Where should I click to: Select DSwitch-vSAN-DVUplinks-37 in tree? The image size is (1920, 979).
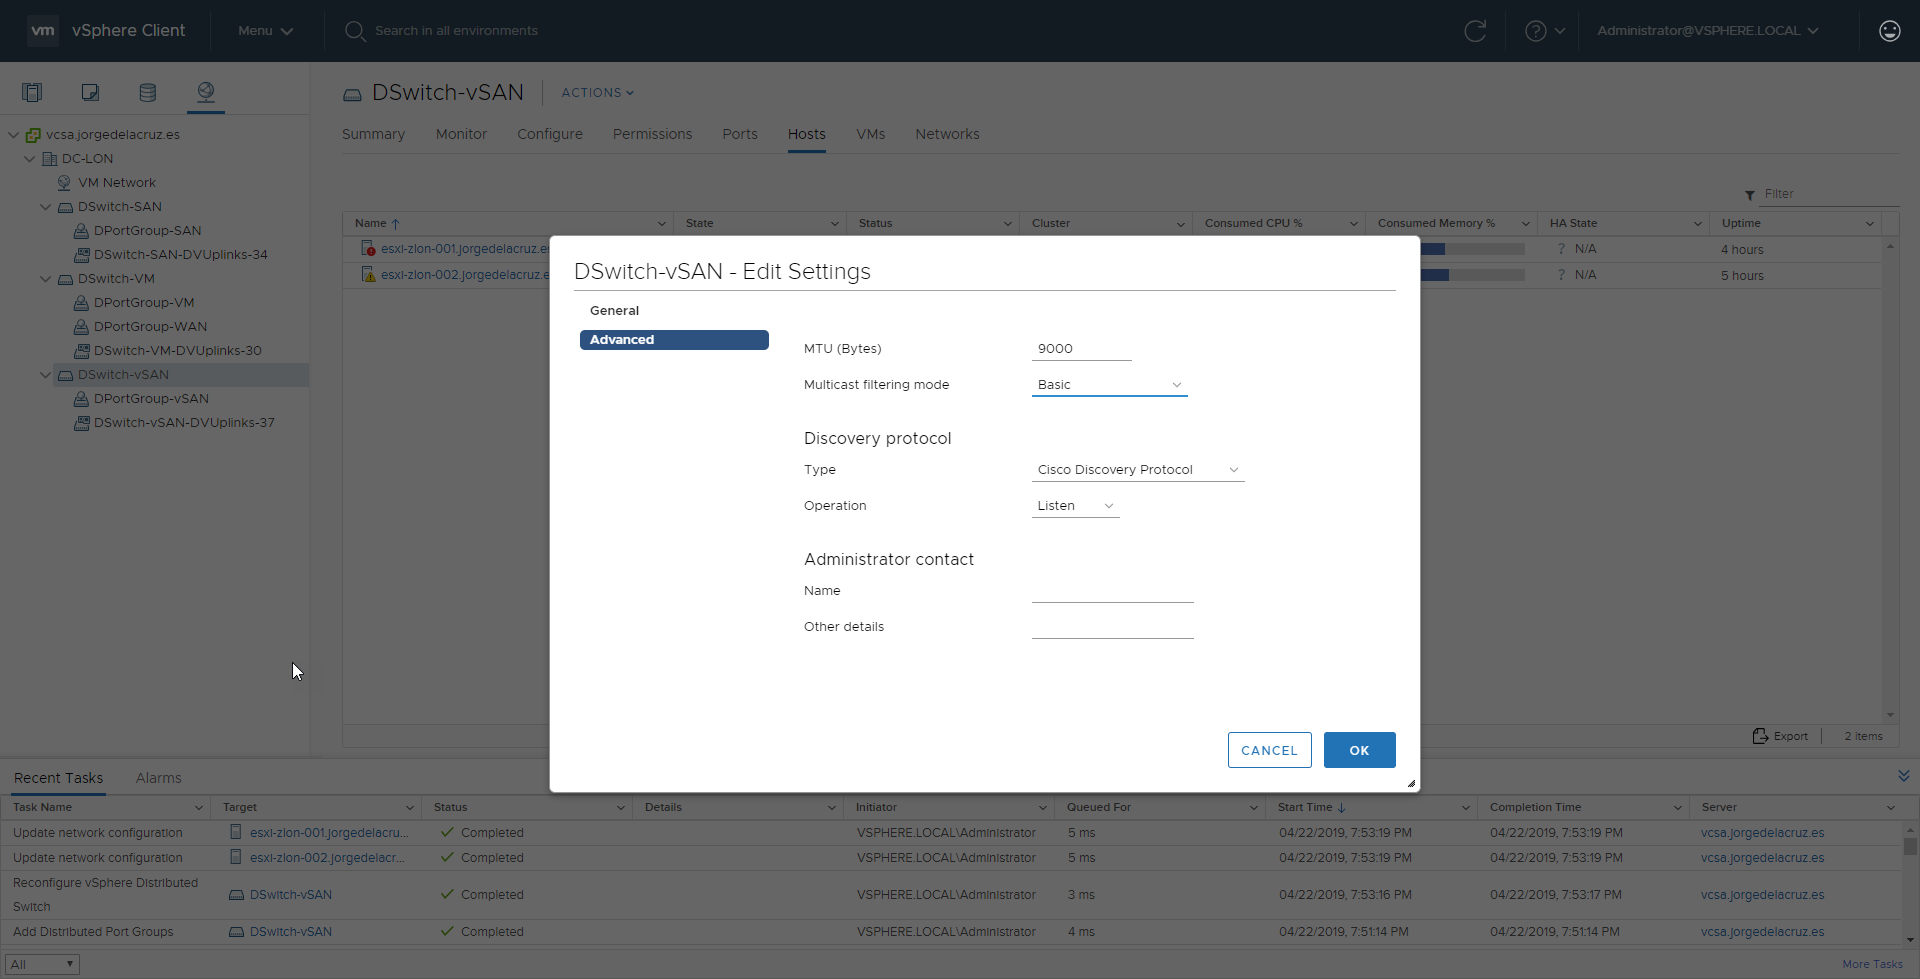point(184,423)
